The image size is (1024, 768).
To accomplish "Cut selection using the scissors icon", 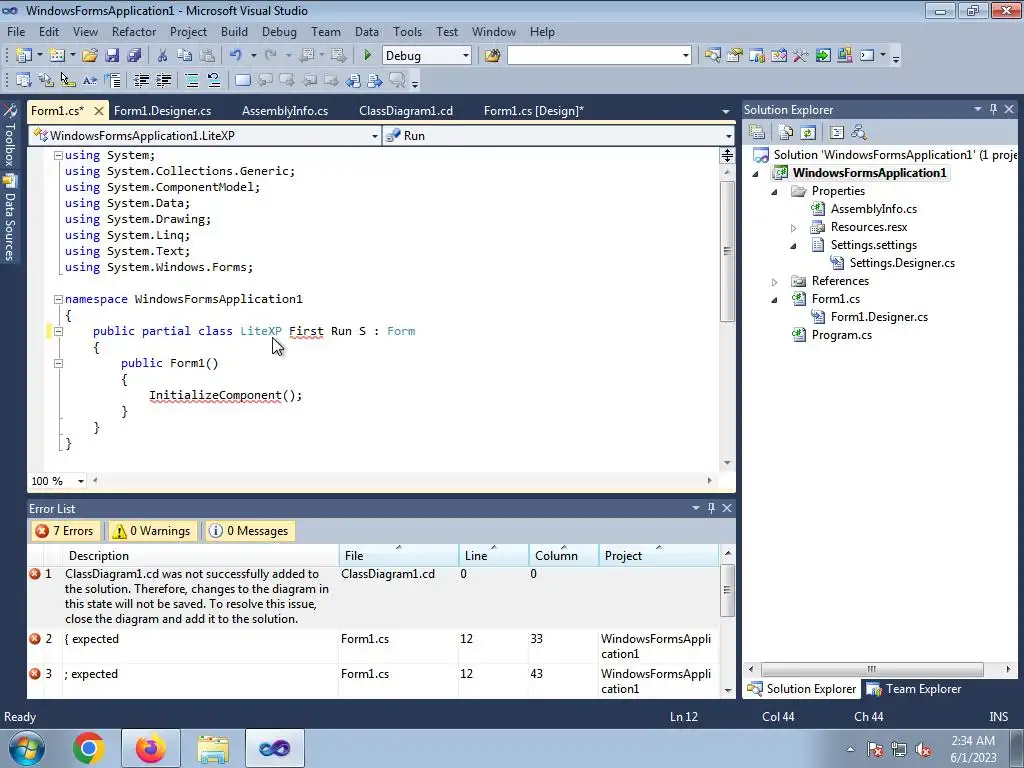I will (x=163, y=56).
